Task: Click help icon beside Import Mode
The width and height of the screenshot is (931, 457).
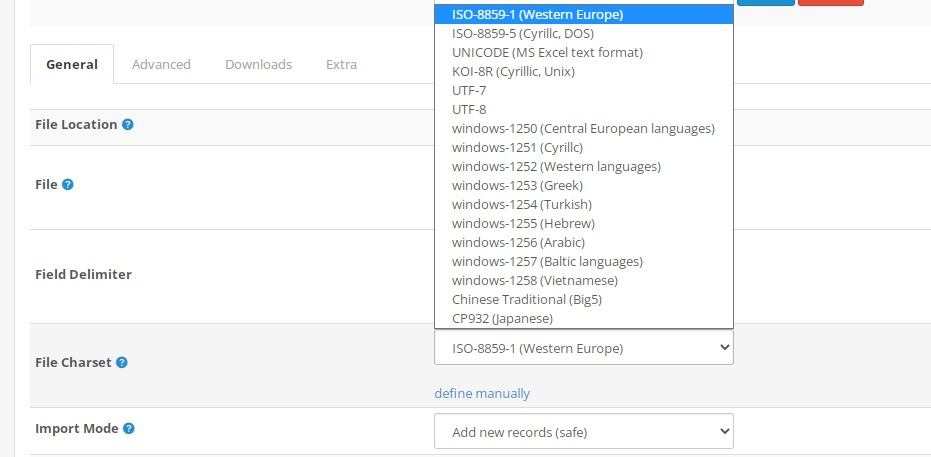Action: (x=129, y=429)
